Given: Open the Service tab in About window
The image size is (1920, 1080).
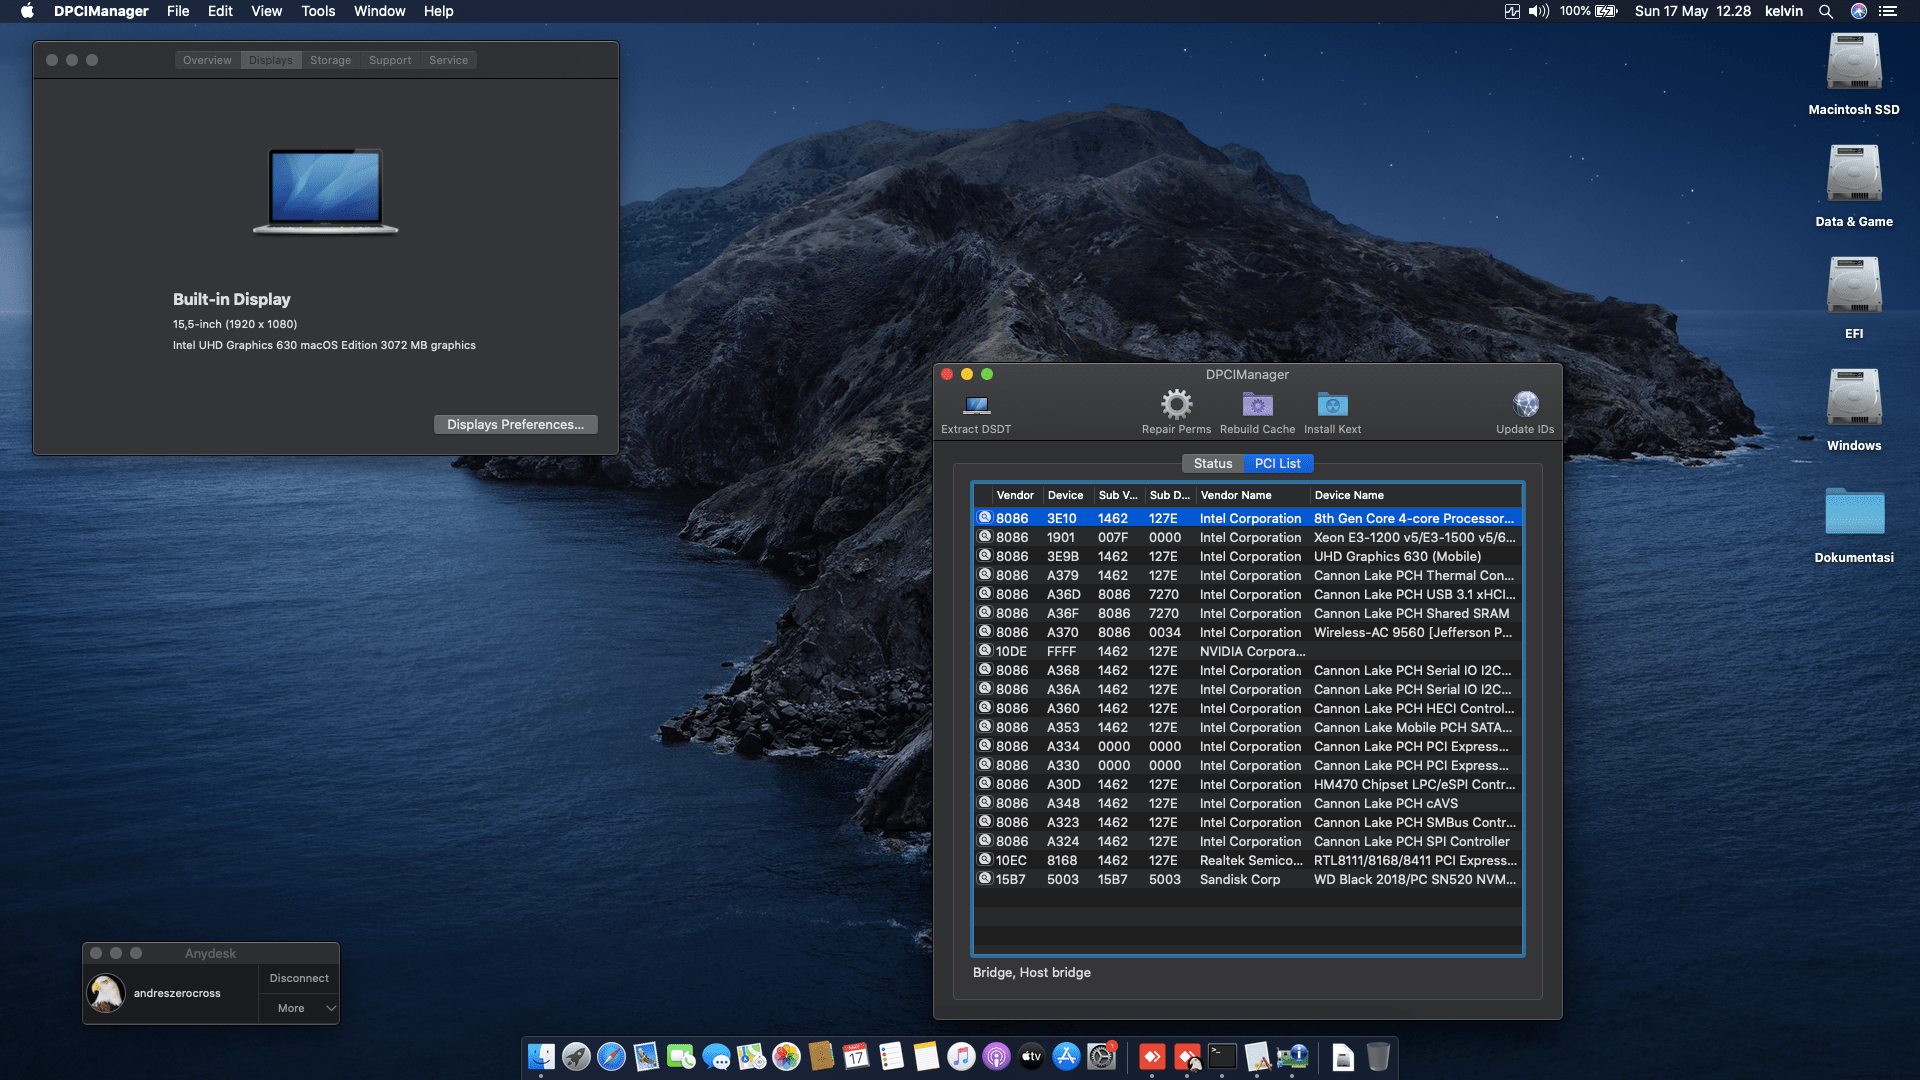Looking at the screenshot, I should click(x=448, y=60).
